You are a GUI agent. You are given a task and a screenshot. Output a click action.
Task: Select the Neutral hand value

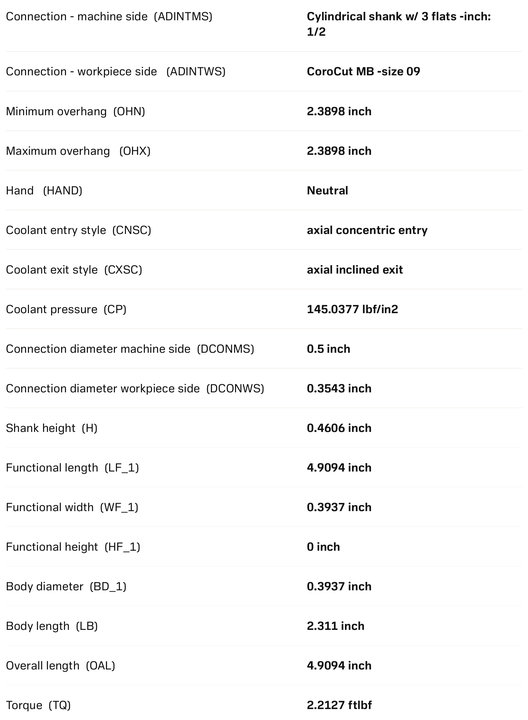[x=327, y=191]
